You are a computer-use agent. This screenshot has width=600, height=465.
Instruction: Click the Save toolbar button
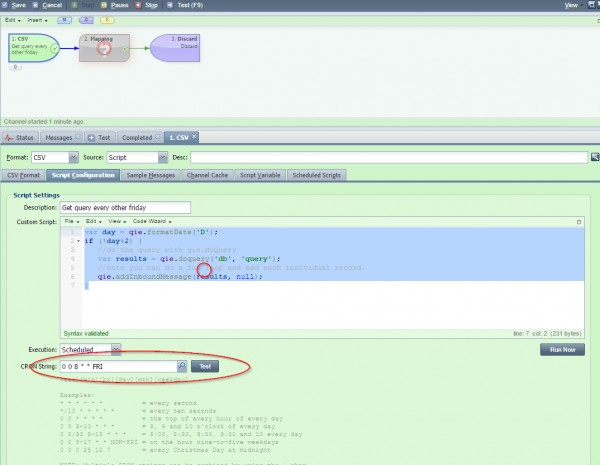click(x=14, y=5)
